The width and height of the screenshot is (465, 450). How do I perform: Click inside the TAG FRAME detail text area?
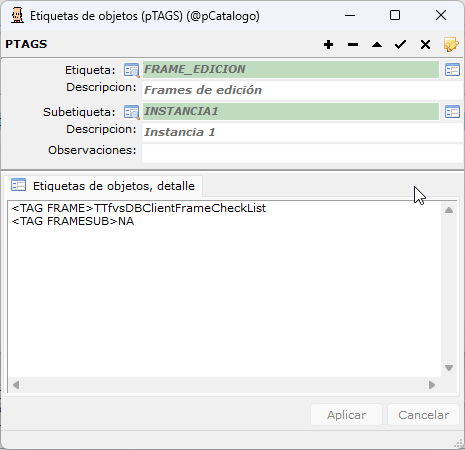point(224,289)
